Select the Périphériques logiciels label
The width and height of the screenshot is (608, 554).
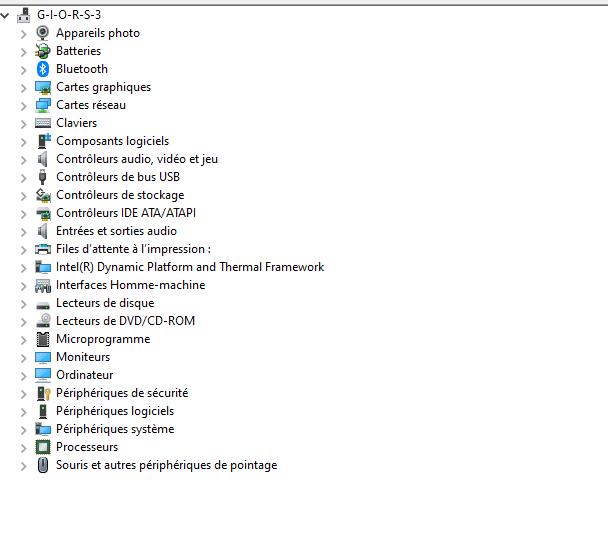point(115,411)
